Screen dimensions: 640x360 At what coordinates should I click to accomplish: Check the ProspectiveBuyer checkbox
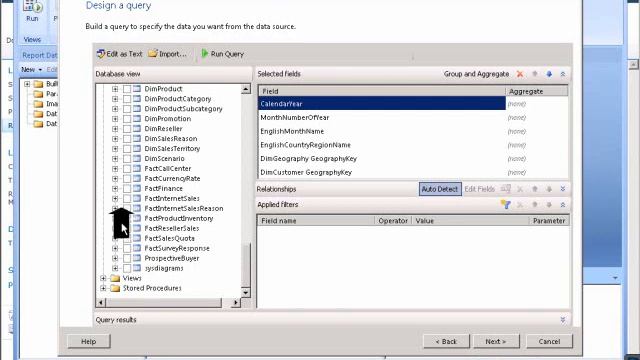(127, 258)
